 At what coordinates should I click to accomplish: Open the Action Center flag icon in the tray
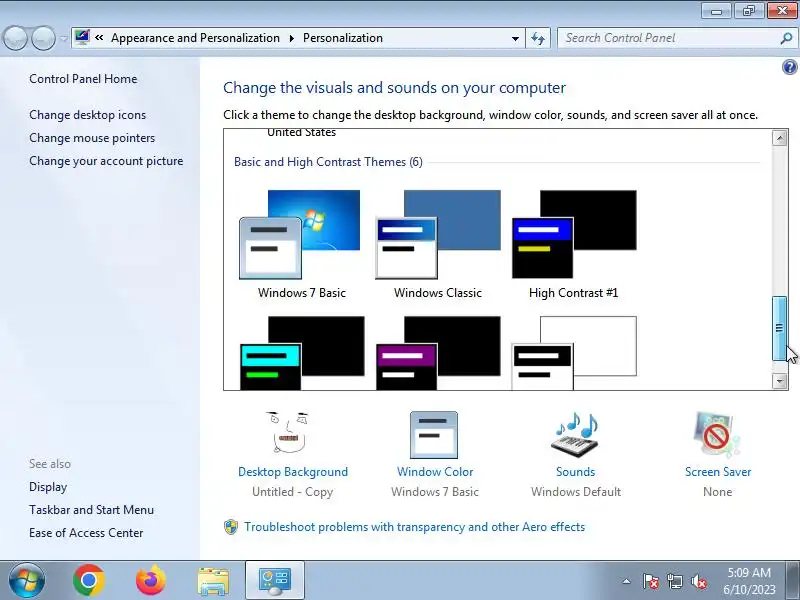tap(651, 581)
